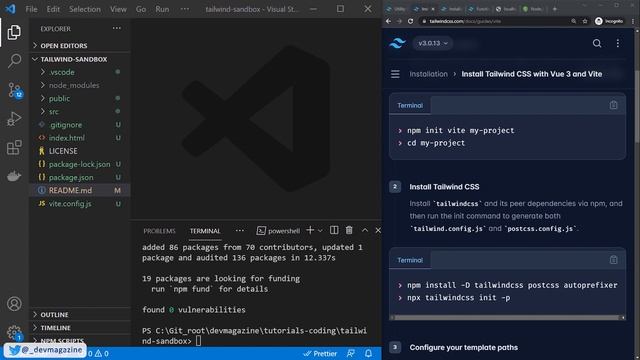The height and width of the screenshot is (360, 640).
Task: Expand the public folder
Action: coord(80,98)
